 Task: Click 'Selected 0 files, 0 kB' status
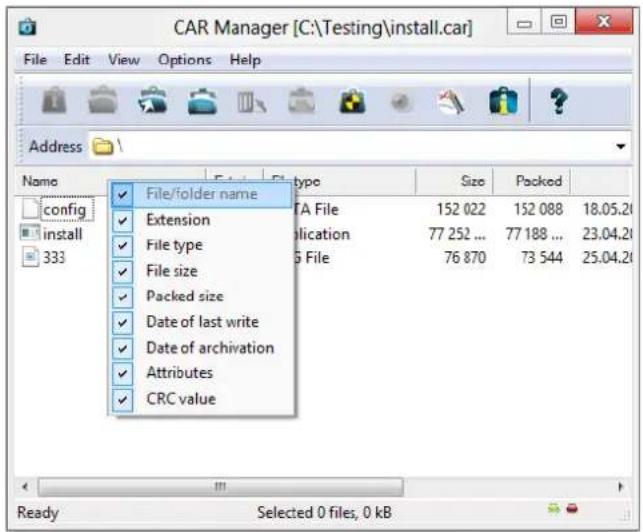tap(324, 512)
